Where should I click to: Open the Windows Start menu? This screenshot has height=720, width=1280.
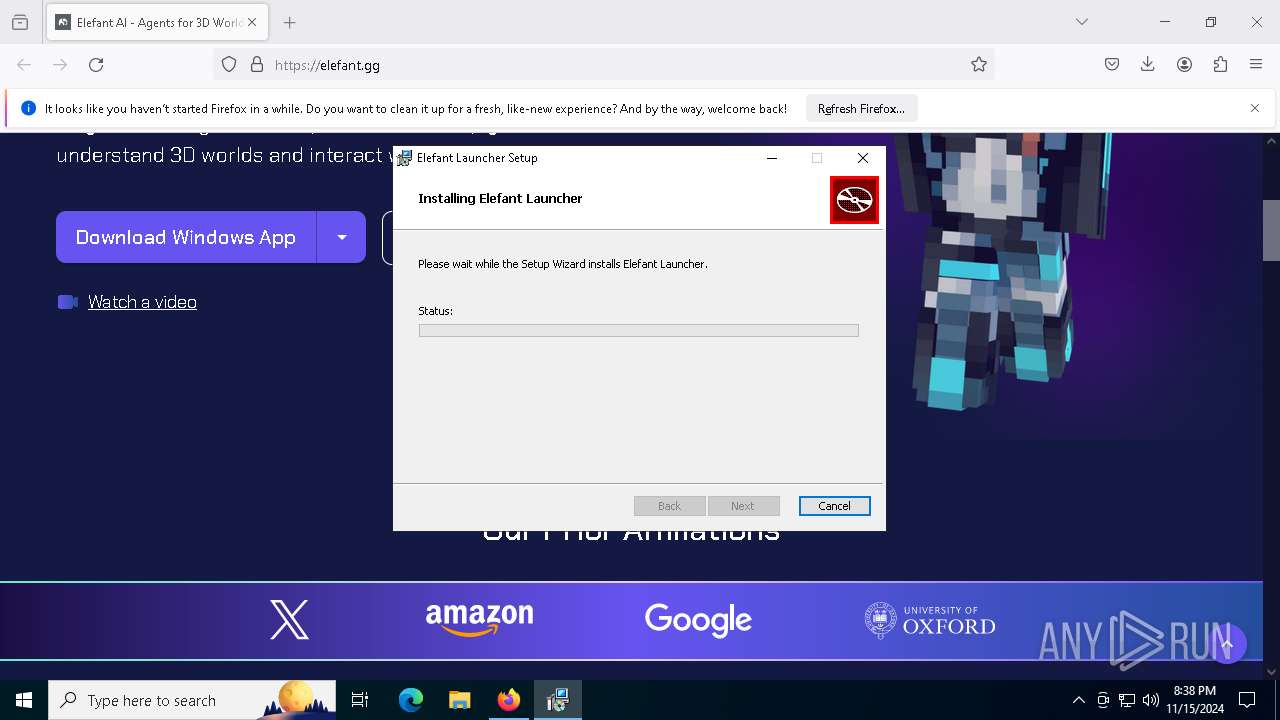(x=24, y=700)
